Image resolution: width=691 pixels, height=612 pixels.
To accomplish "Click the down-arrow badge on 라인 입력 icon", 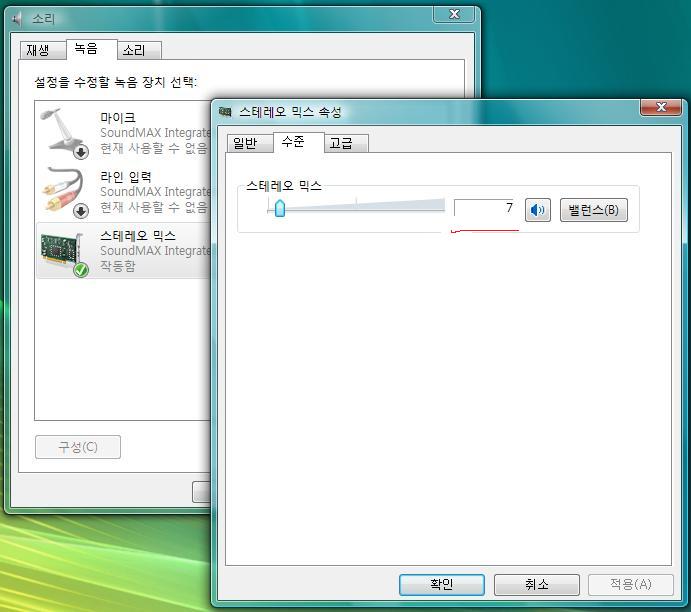I will (81, 211).
